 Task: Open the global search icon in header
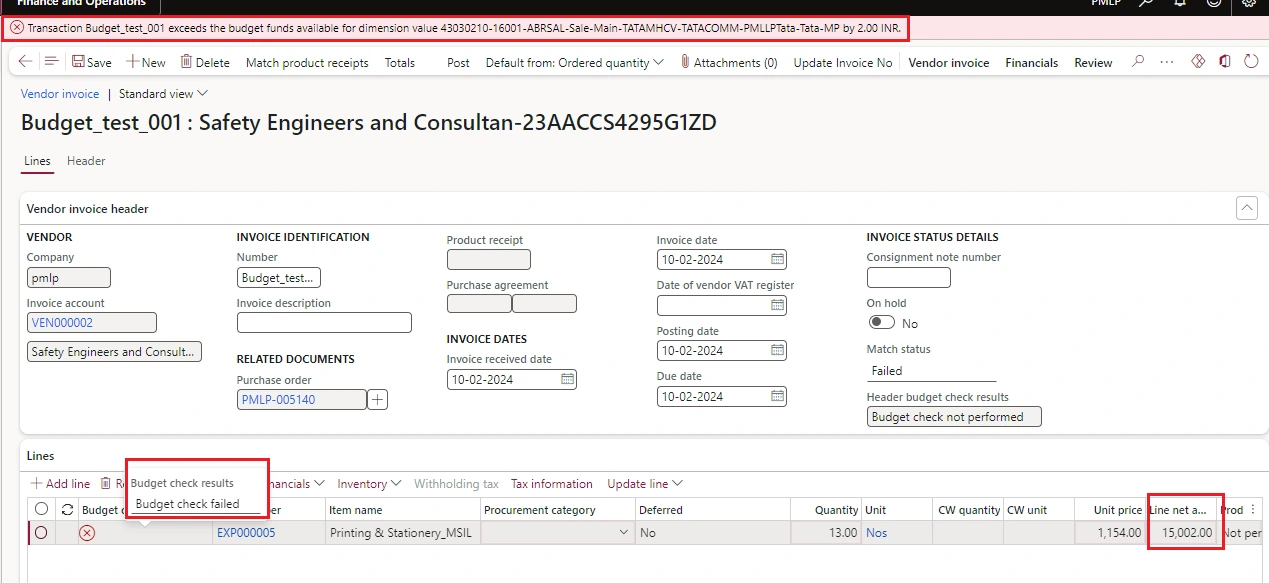[x=1146, y=3]
